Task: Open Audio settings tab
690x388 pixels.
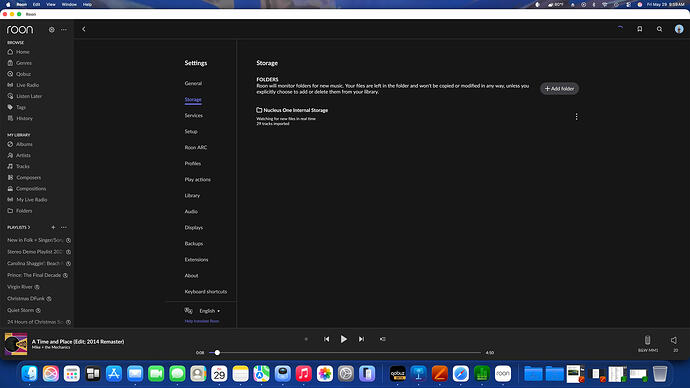Action: coord(191,212)
